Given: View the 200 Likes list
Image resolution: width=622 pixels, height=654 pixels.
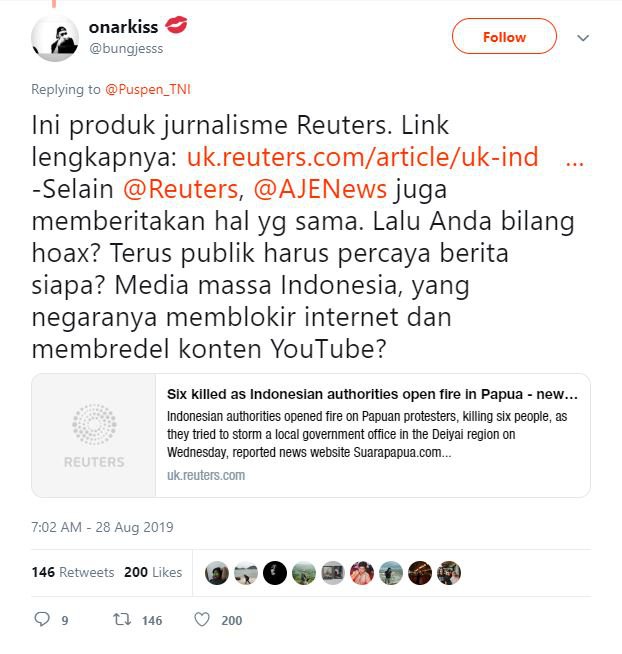Looking at the screenshot, I should point(153,572).
